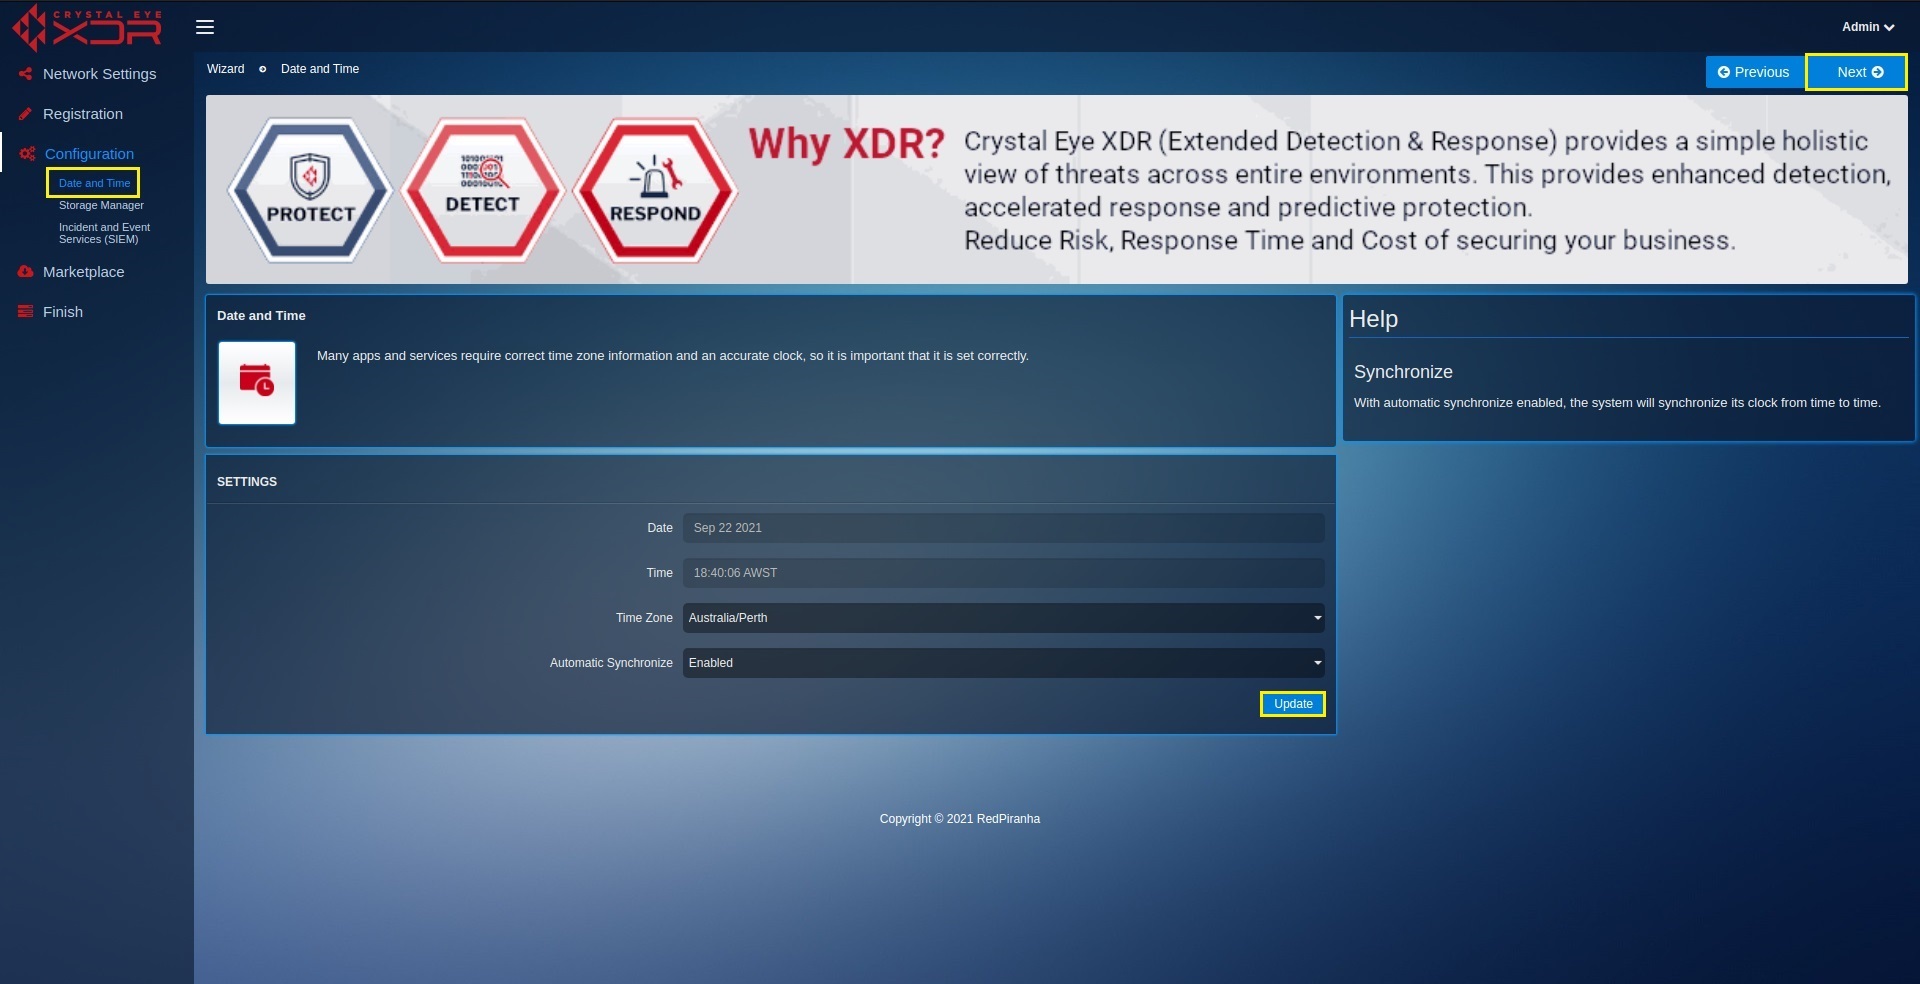Click the Network Settings share icon

point(26,74)
